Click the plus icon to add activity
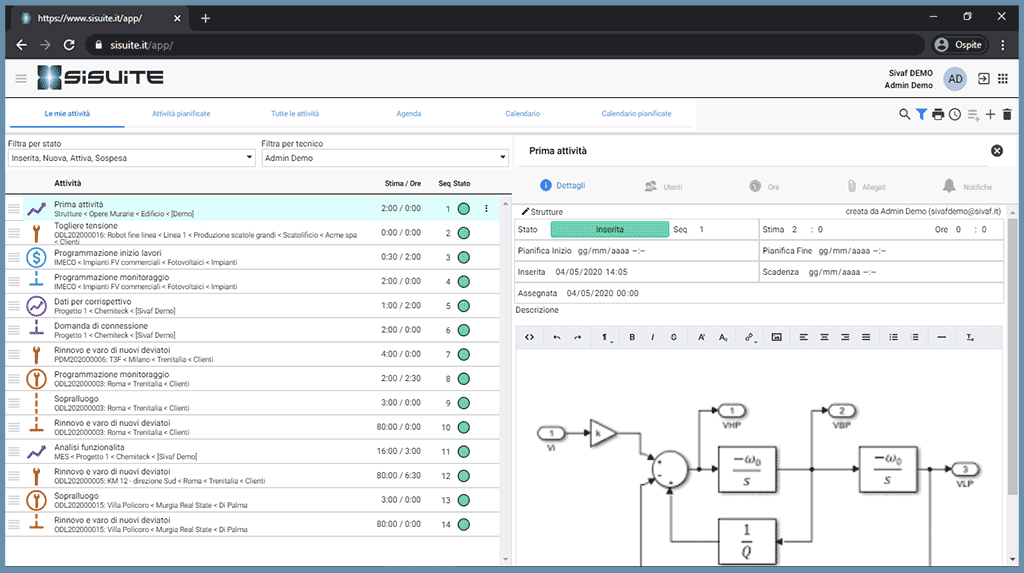This screenshot has width=1024, height=573. click(x=990, y=114)
